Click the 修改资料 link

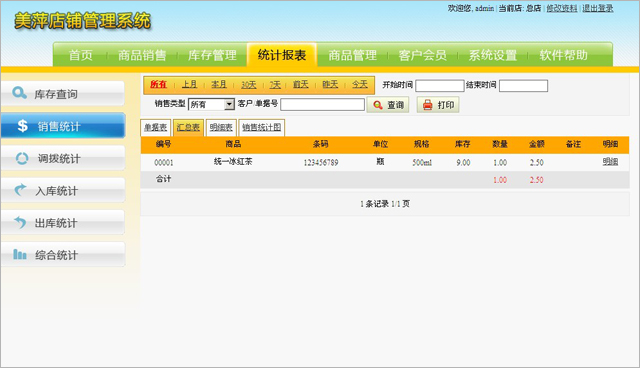(x=562, y=8)
